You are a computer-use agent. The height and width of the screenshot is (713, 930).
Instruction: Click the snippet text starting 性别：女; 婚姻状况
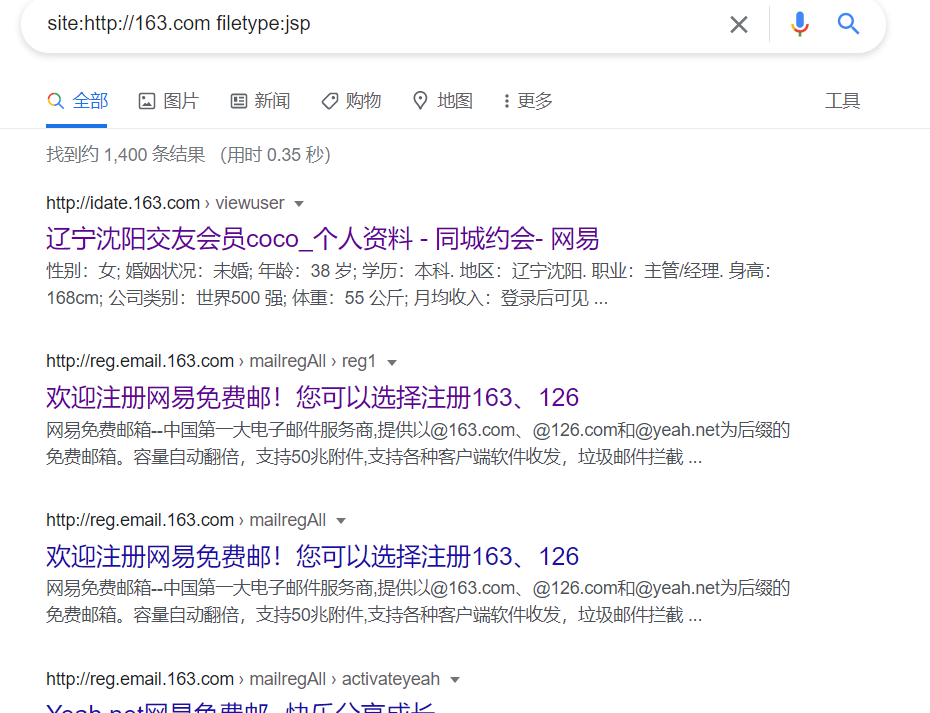[x=408, y=284]
